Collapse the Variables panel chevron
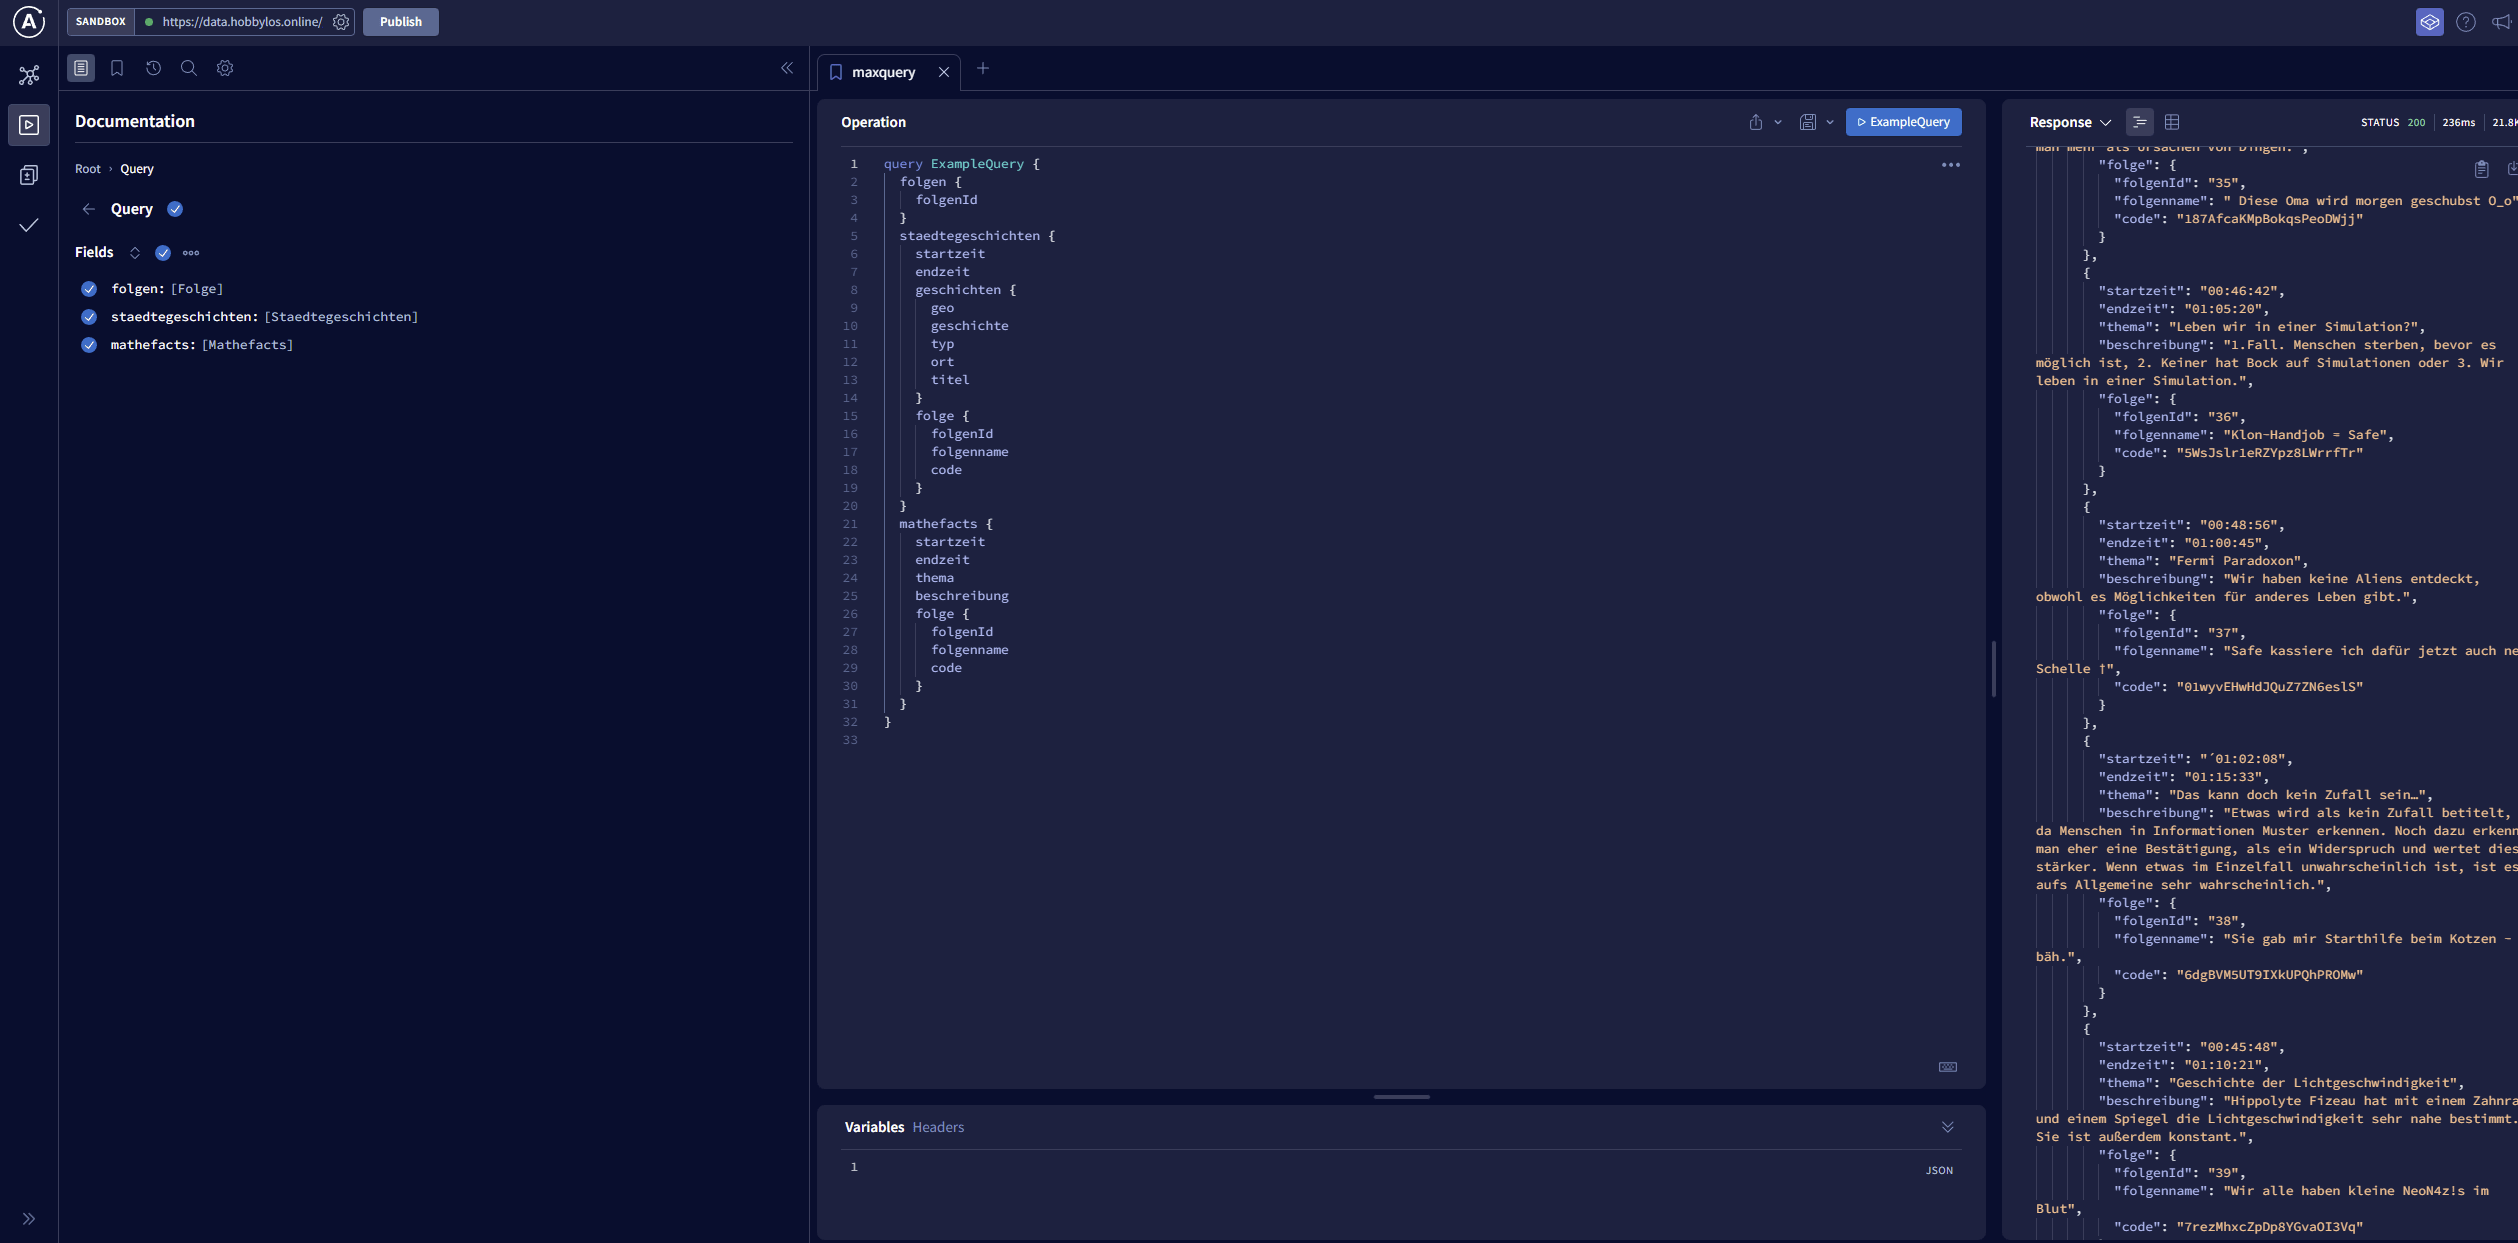This screenshot has height=1243, width=2518. (1948, 1127)
